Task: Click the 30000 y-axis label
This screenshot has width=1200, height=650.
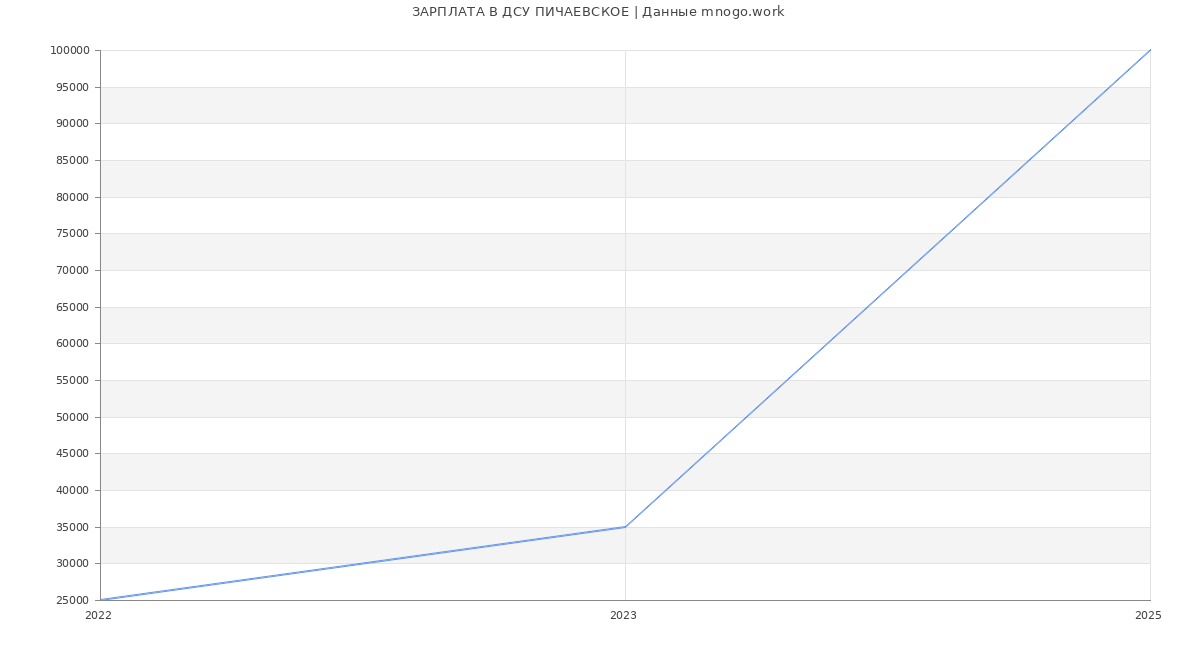Action: (72, 564)
